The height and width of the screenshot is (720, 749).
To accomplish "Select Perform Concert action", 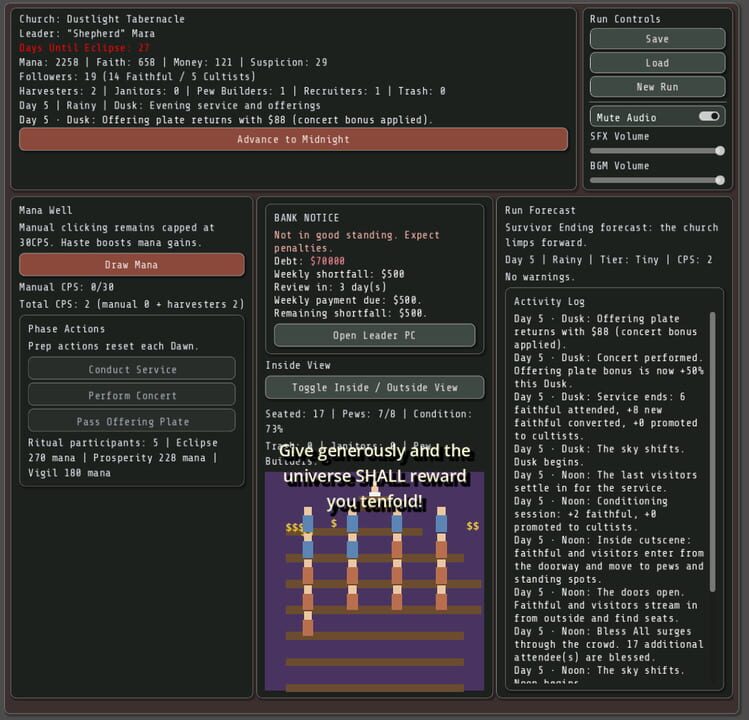I will click(132, 395).
